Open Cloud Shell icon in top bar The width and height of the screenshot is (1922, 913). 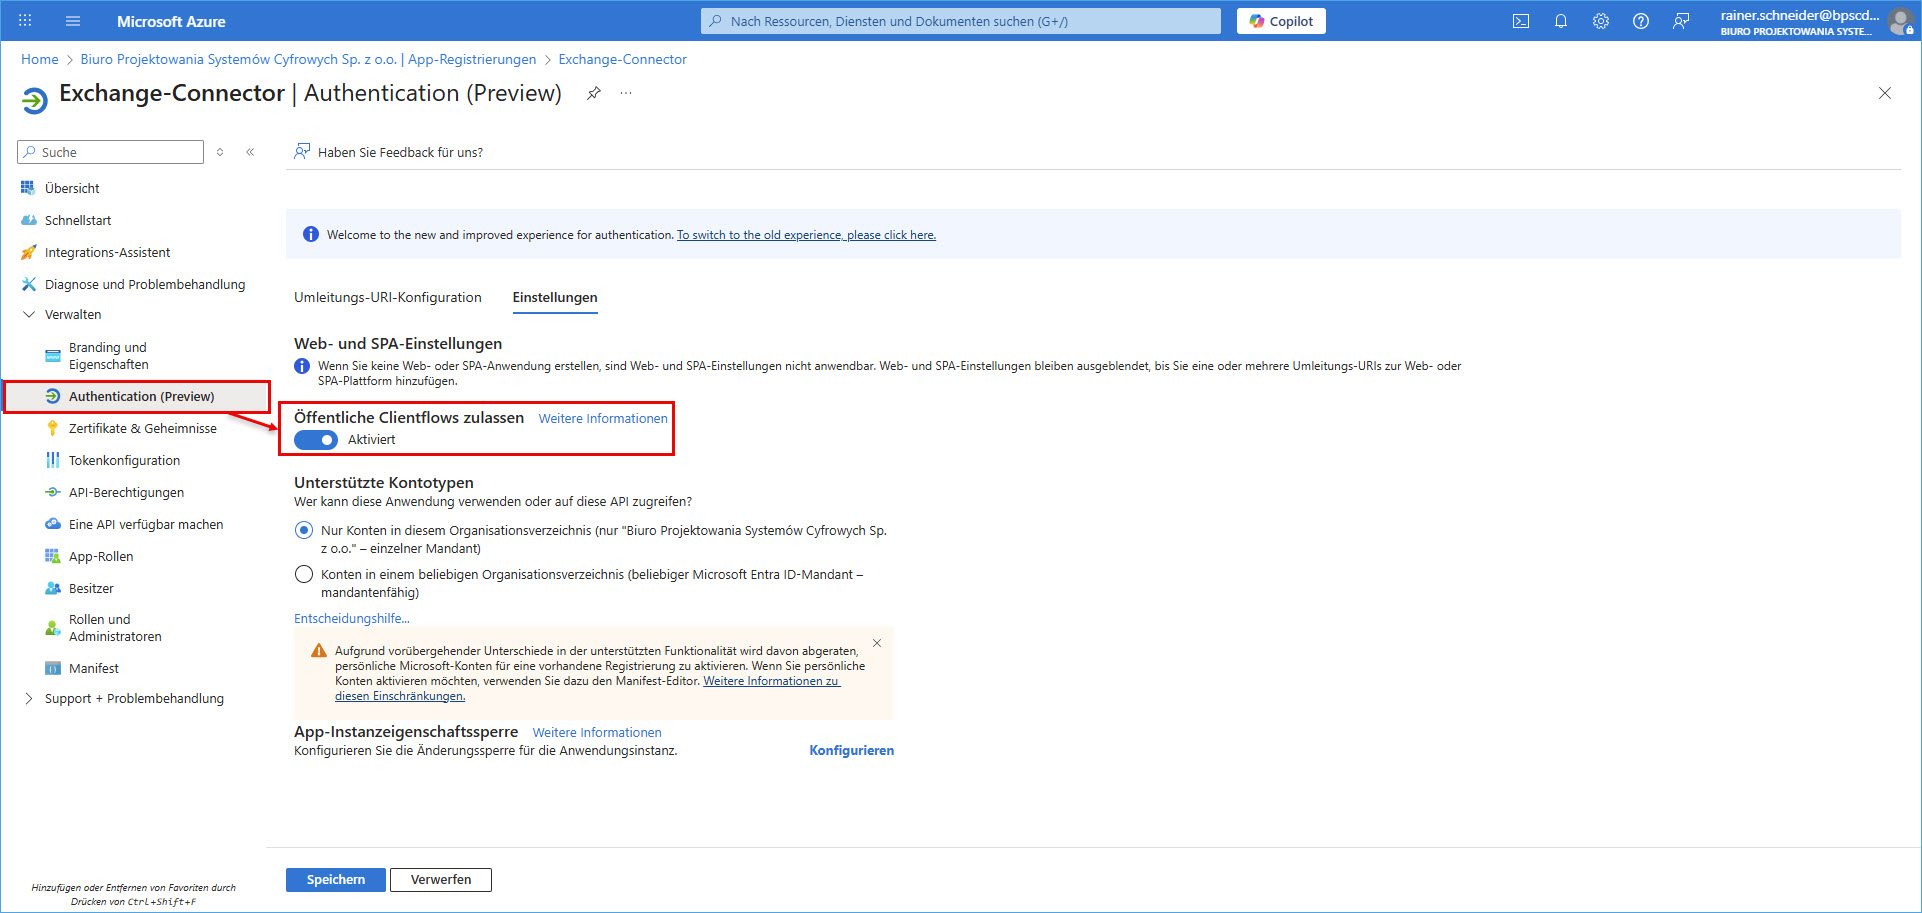pos(1521,21)
